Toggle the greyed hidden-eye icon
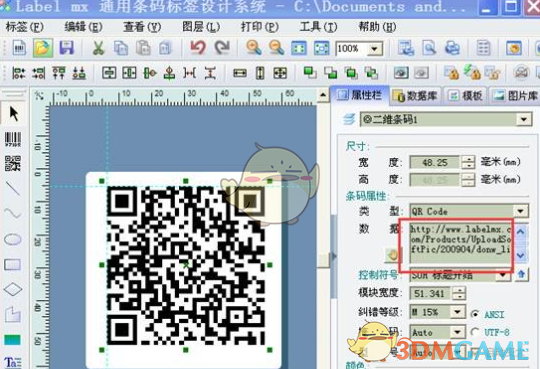Viewport: 540px width, 369px height. (421, 73)
